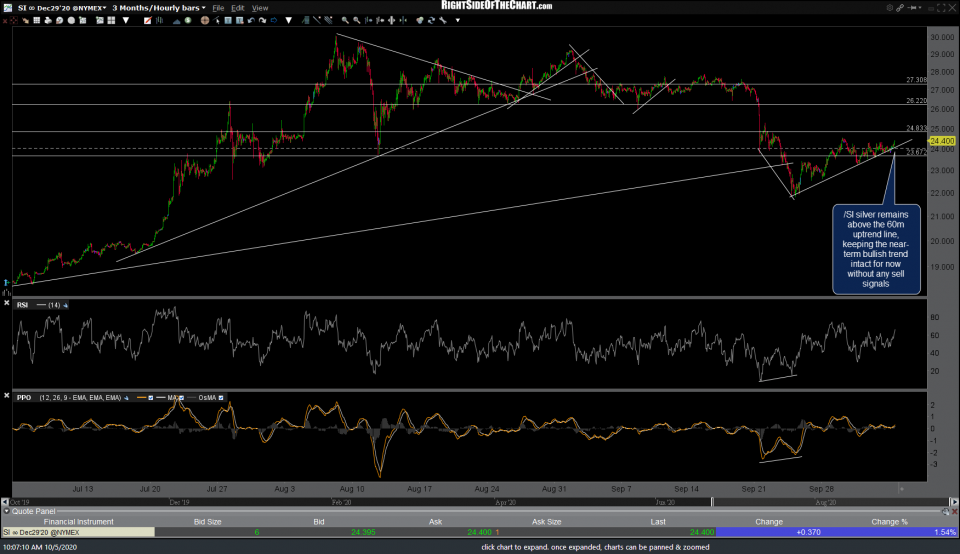Toggle the PPO line checkbox
Viewport: 960px width, 554px height.
tap(152, 398)
